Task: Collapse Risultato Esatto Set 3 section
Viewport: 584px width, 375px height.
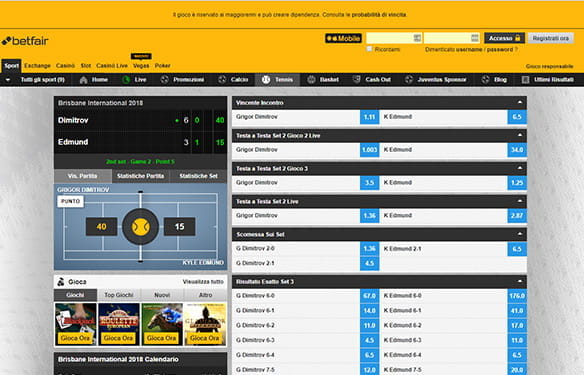Action: pos(520,281)
